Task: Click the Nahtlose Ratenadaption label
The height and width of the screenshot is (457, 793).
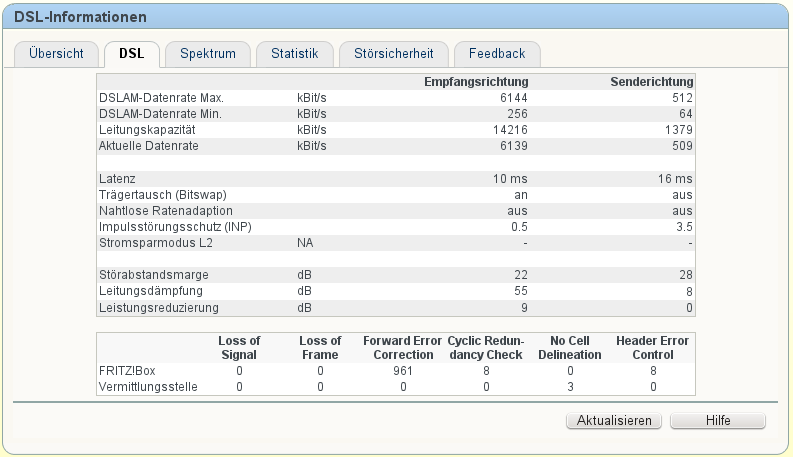Action: point(166,211)
